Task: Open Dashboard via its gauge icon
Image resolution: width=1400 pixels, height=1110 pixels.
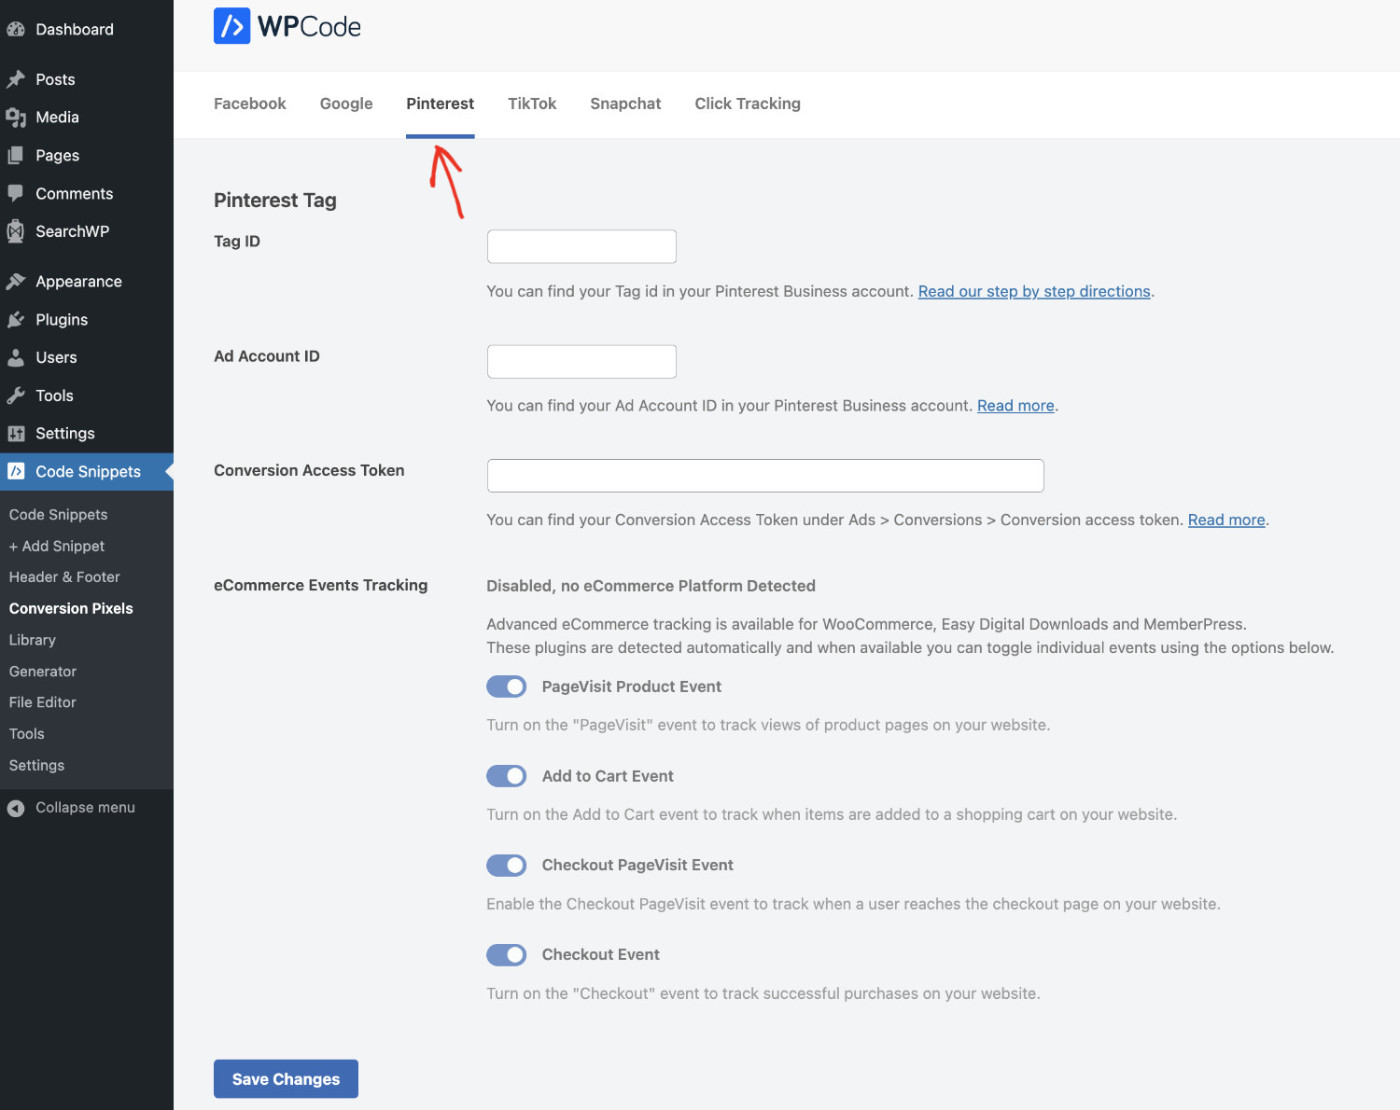Action: click(16, 30)
